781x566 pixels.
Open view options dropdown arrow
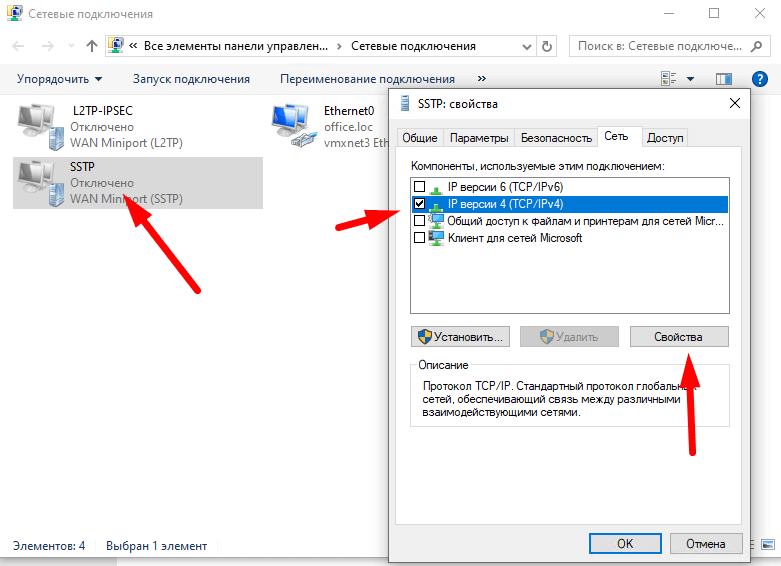pyautogui.click(x=690, y=79)
